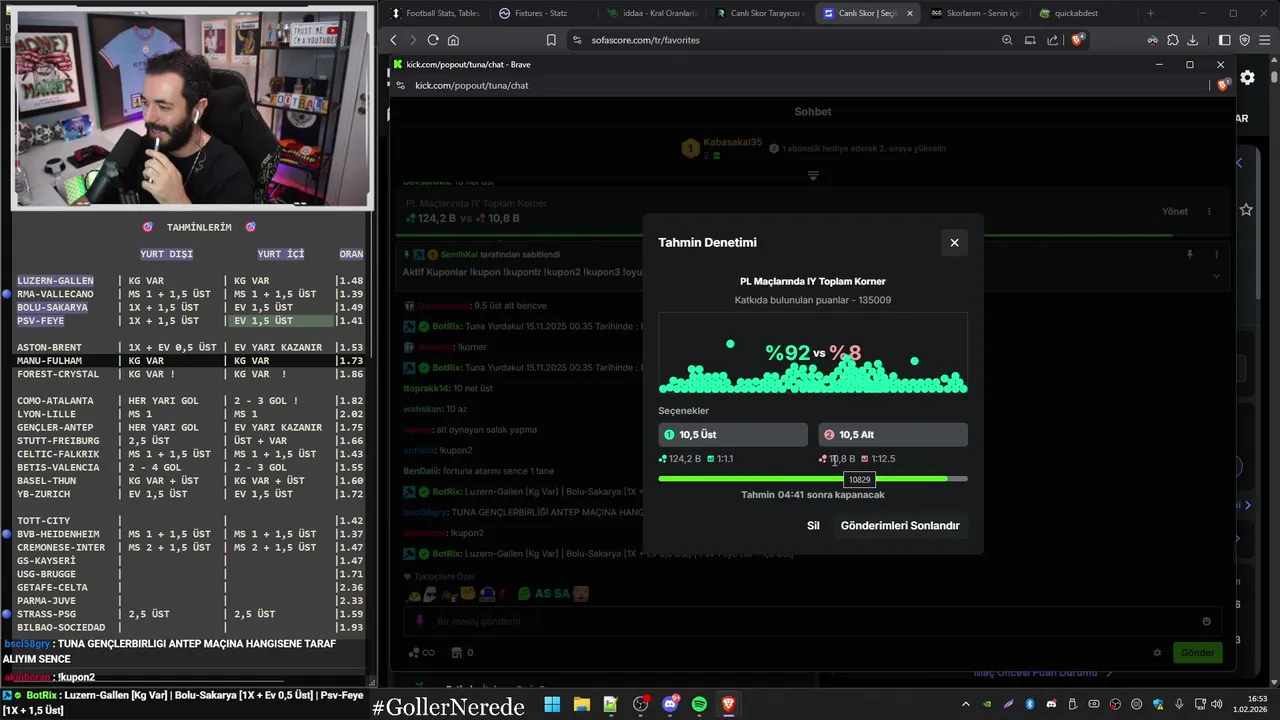Open chat settings gear beside Gönder
Image resolution: width=1280 pixels, height=720 pixels.
(1157, 653)
